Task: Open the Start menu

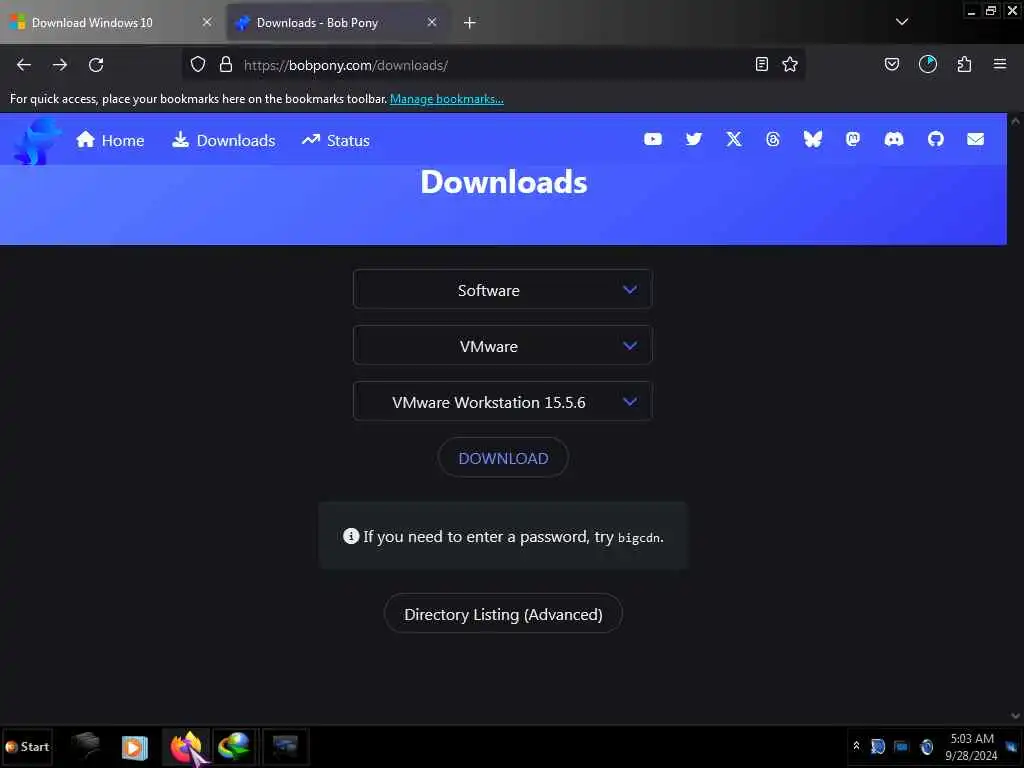Action: 27,746
